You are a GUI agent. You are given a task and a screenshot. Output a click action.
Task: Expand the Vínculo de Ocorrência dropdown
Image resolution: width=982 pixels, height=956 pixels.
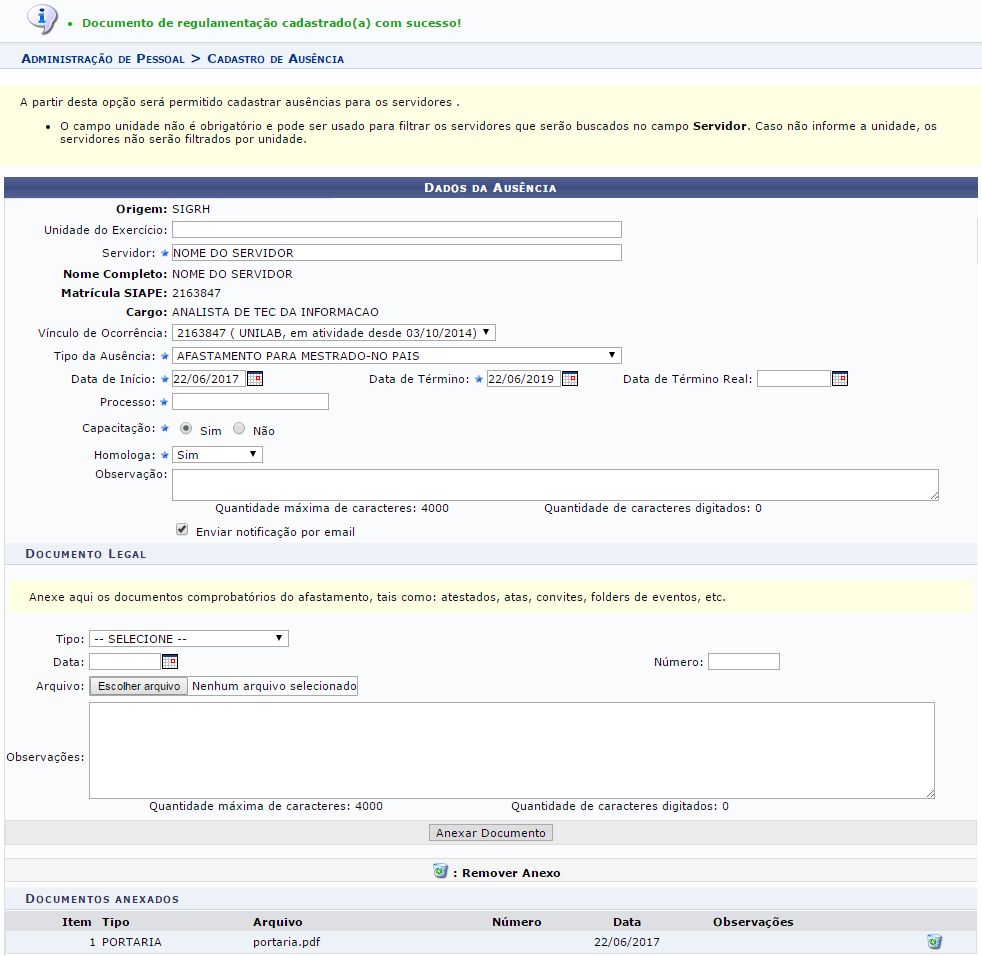[333, 332]
